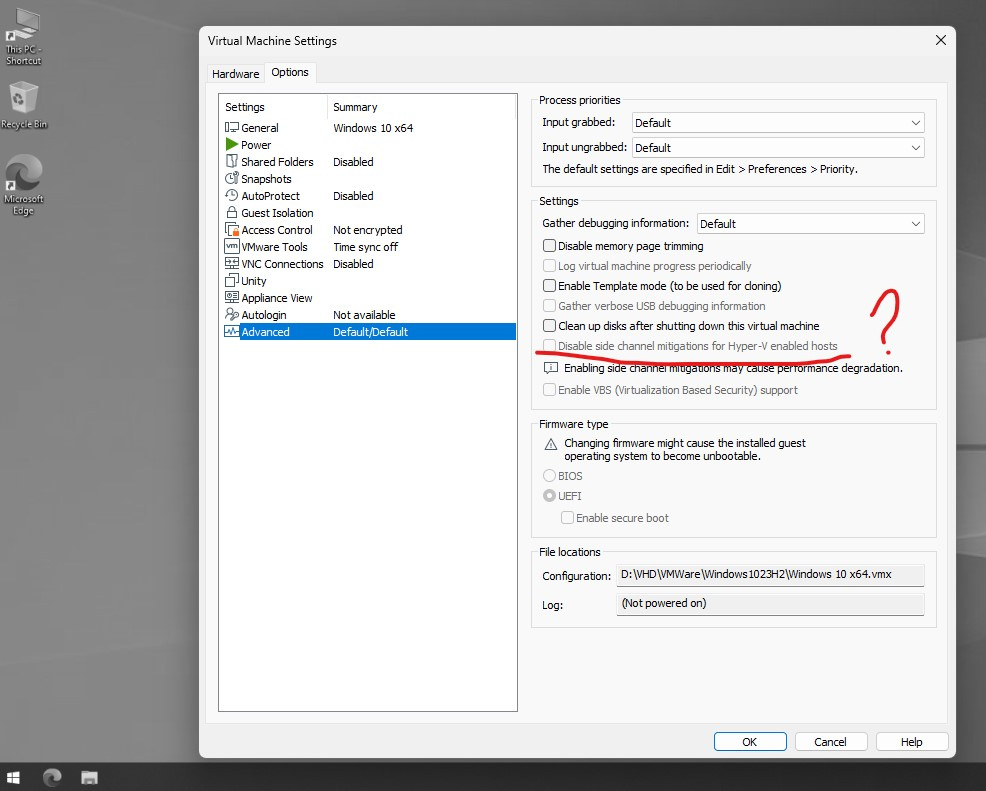This screenshot has width=986, height=791.
Task: Toggle Gather verbose USB debugging information
Action: (549, 306)
